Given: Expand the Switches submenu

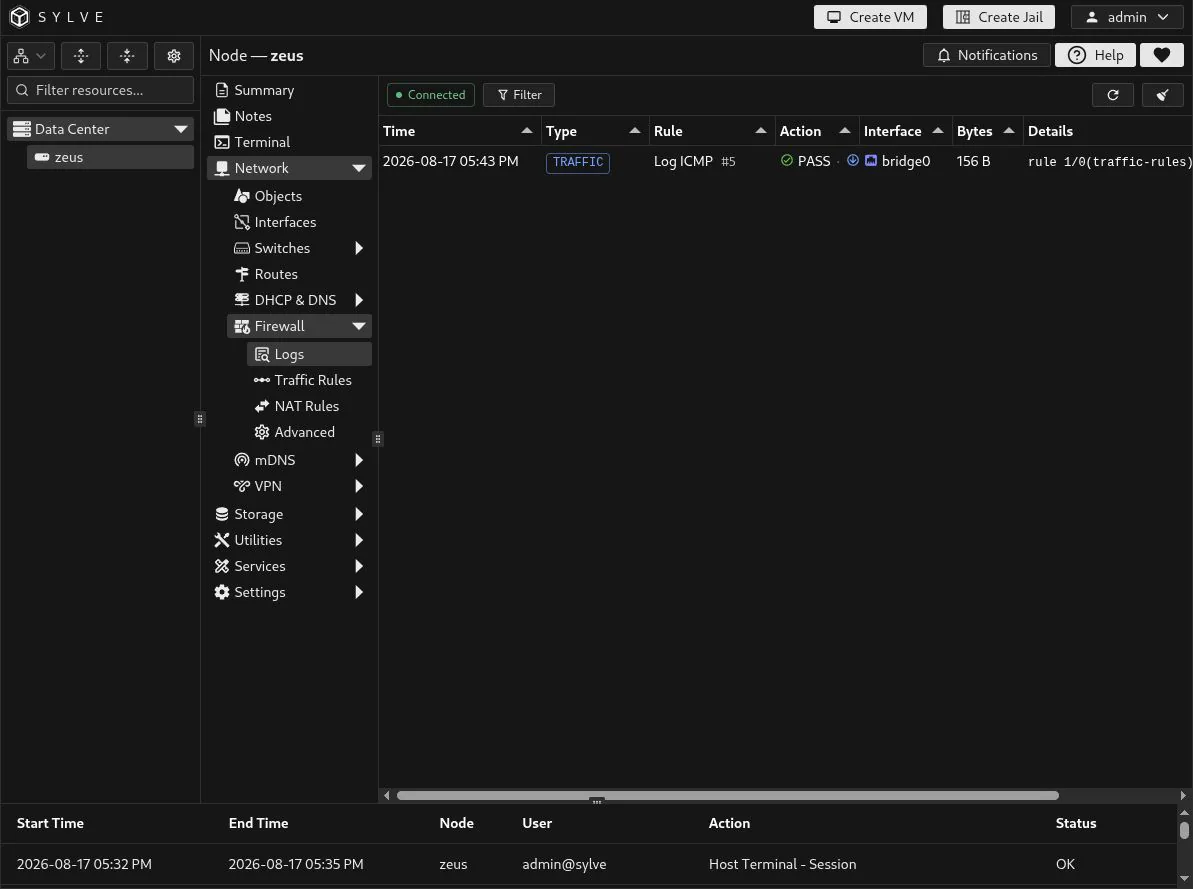Looking at the screenshot, I should [x=358, y=248].
